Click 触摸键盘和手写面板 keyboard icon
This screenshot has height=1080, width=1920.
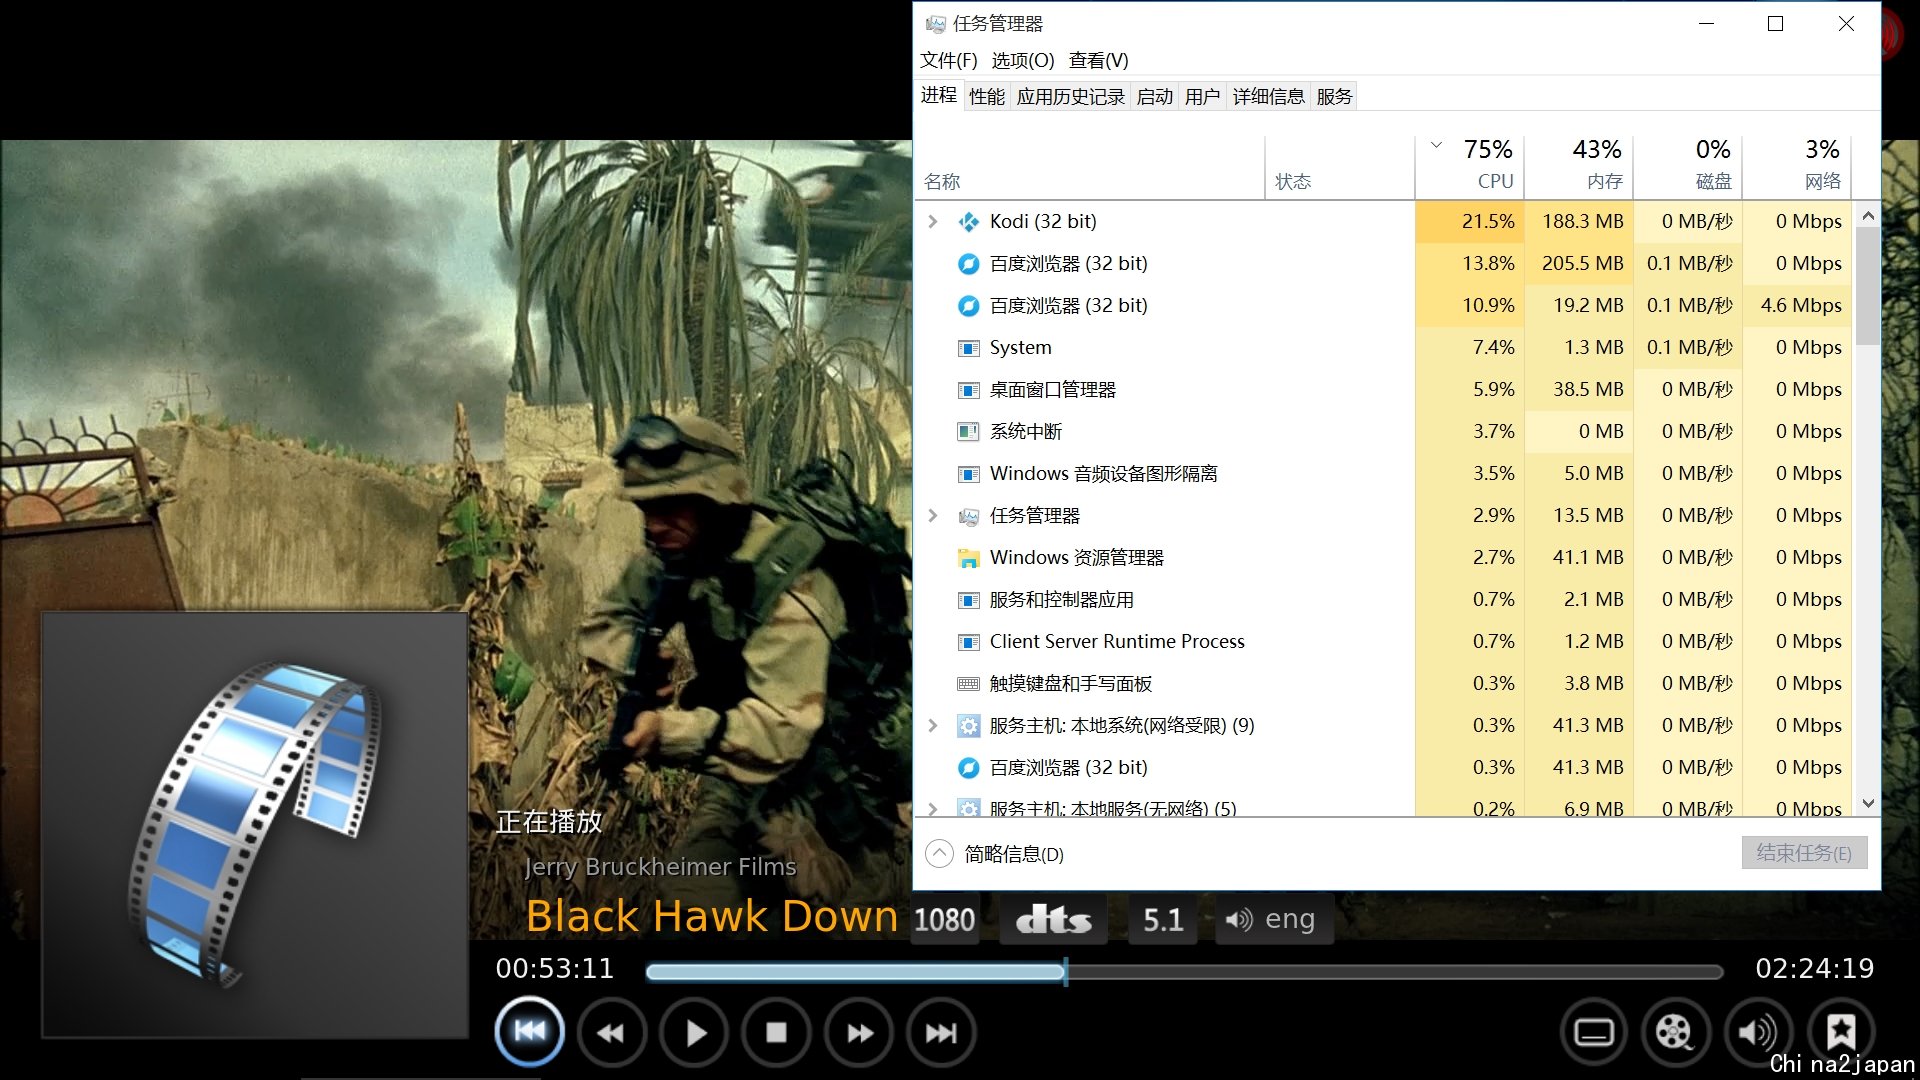click(x=968, y=684)
